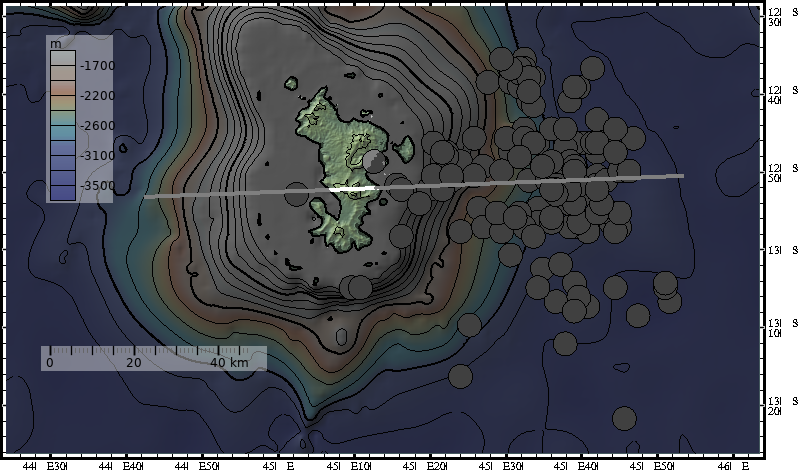The width and height of the screenshot is (802, 475).
Task: Click the circle marker at the island's western tip
Action: click(296, 194)
